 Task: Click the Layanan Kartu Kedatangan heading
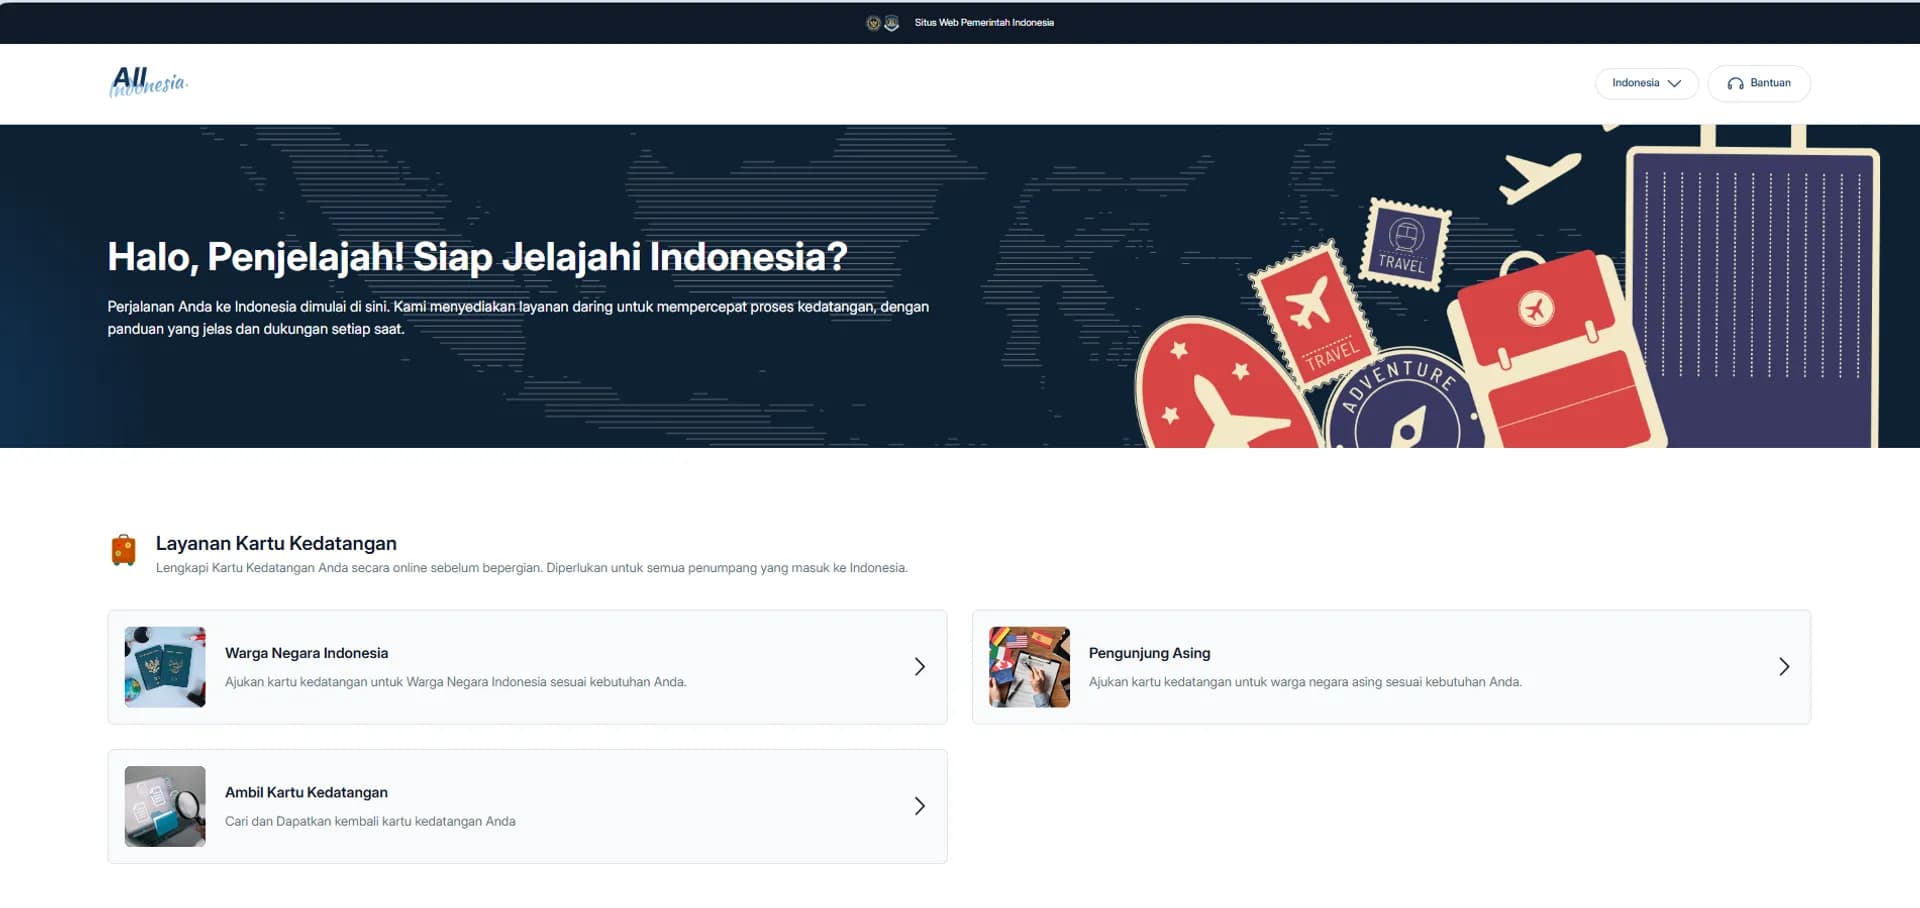(x=276, y=543)
